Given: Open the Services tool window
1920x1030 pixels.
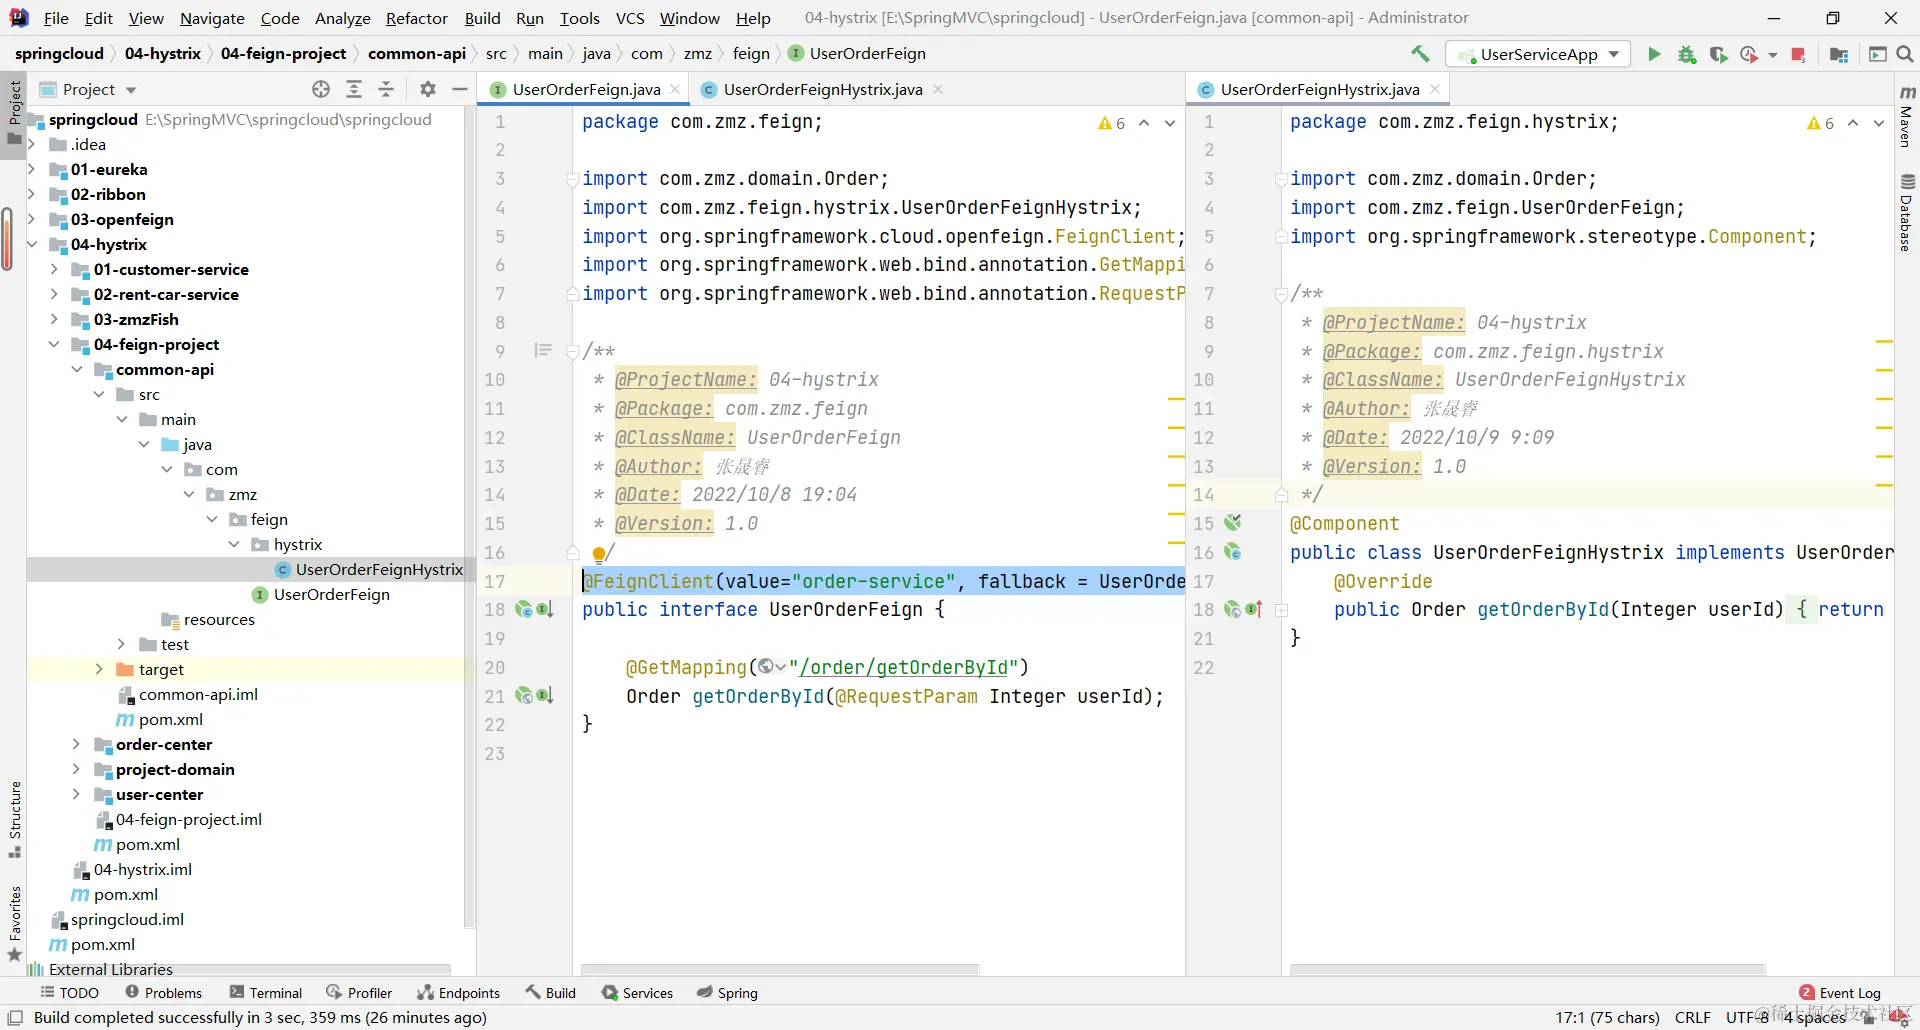Looking at the screenshot, I should (638, 993).
